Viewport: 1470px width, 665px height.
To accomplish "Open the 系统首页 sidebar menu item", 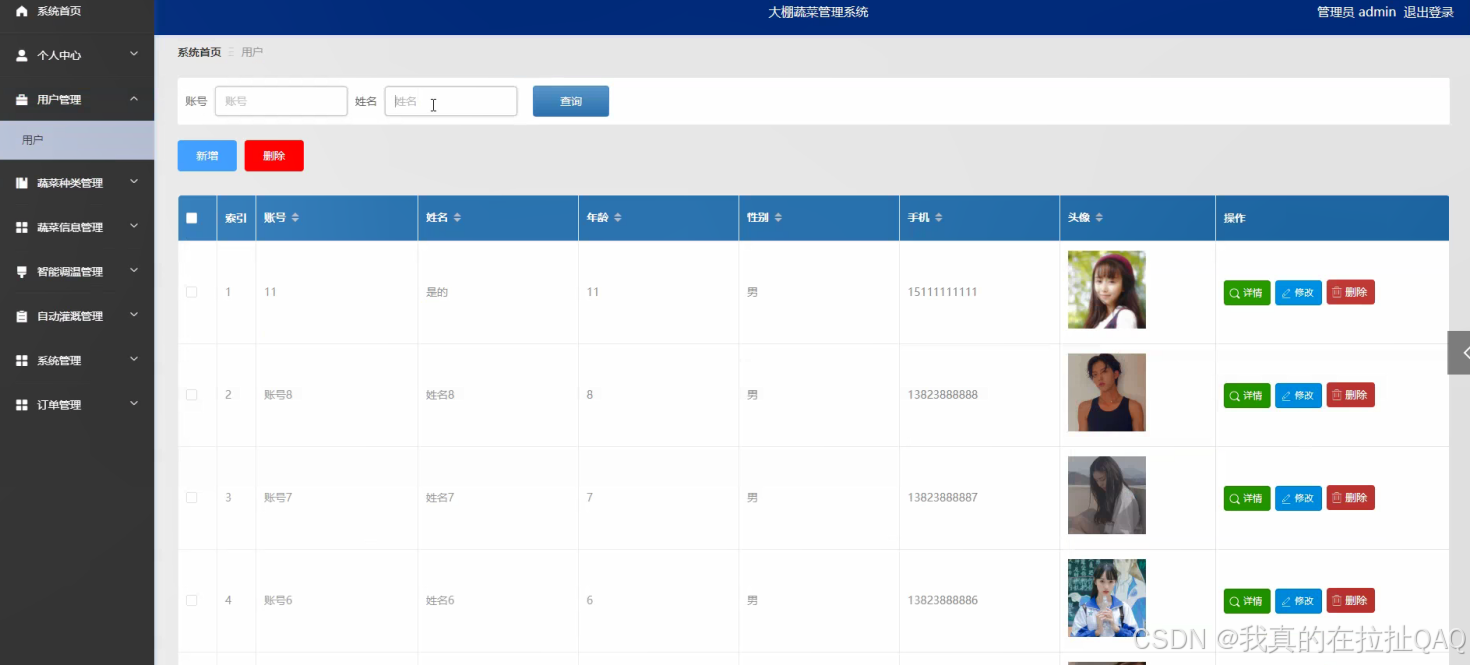I will pos(77,11).
